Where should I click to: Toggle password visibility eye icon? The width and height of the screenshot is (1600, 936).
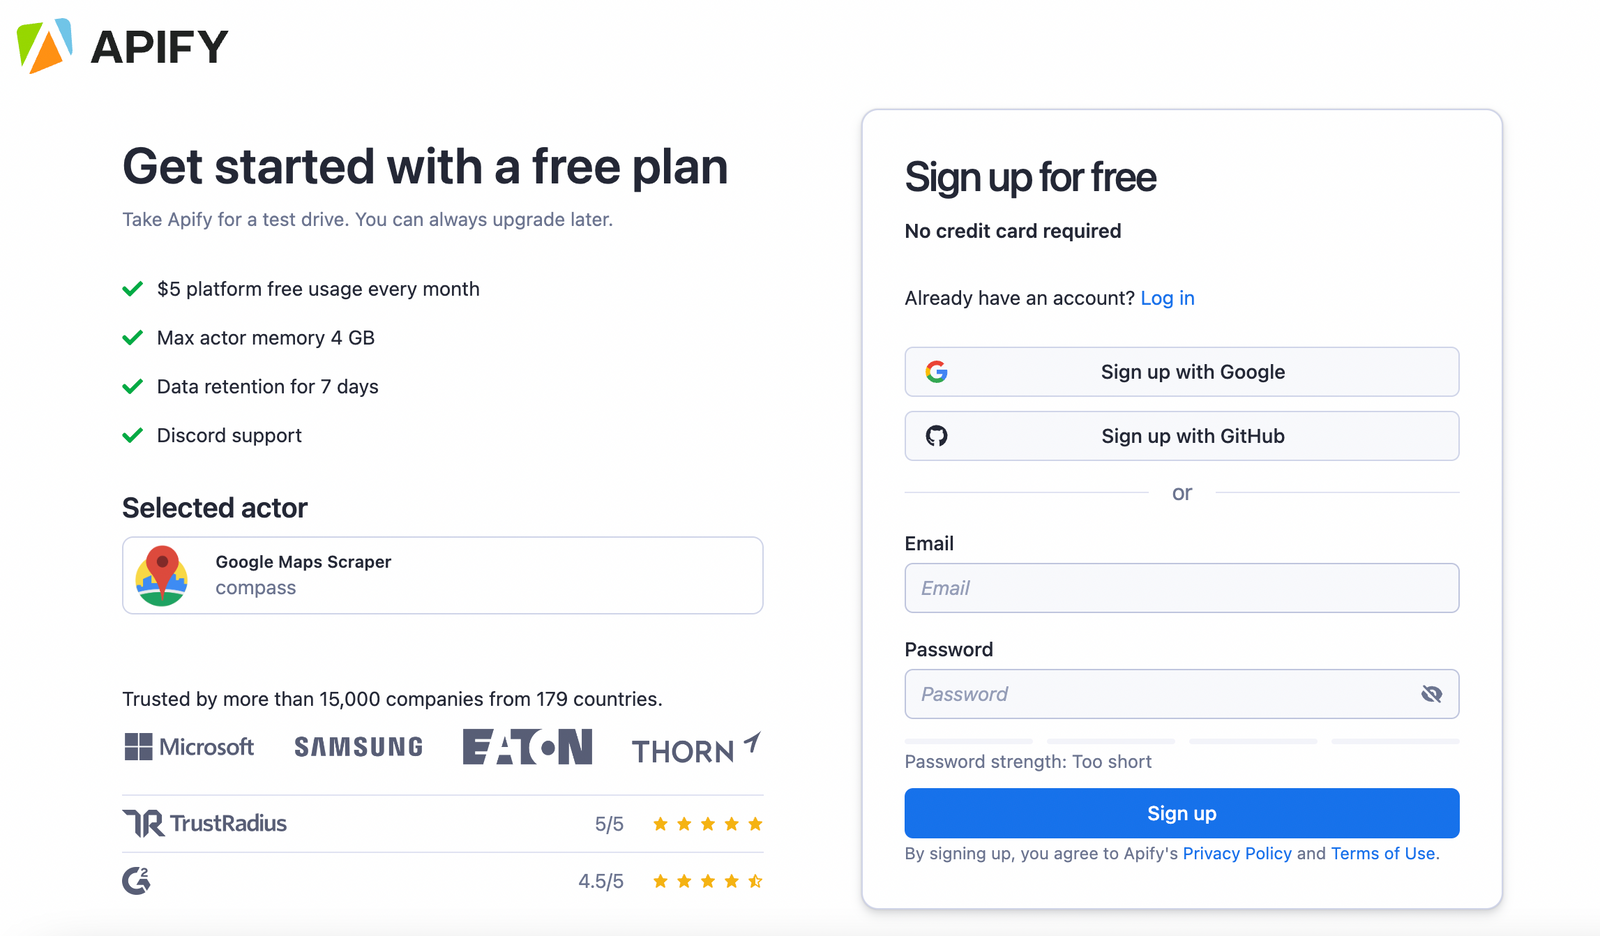click(x=1431, y=694)
